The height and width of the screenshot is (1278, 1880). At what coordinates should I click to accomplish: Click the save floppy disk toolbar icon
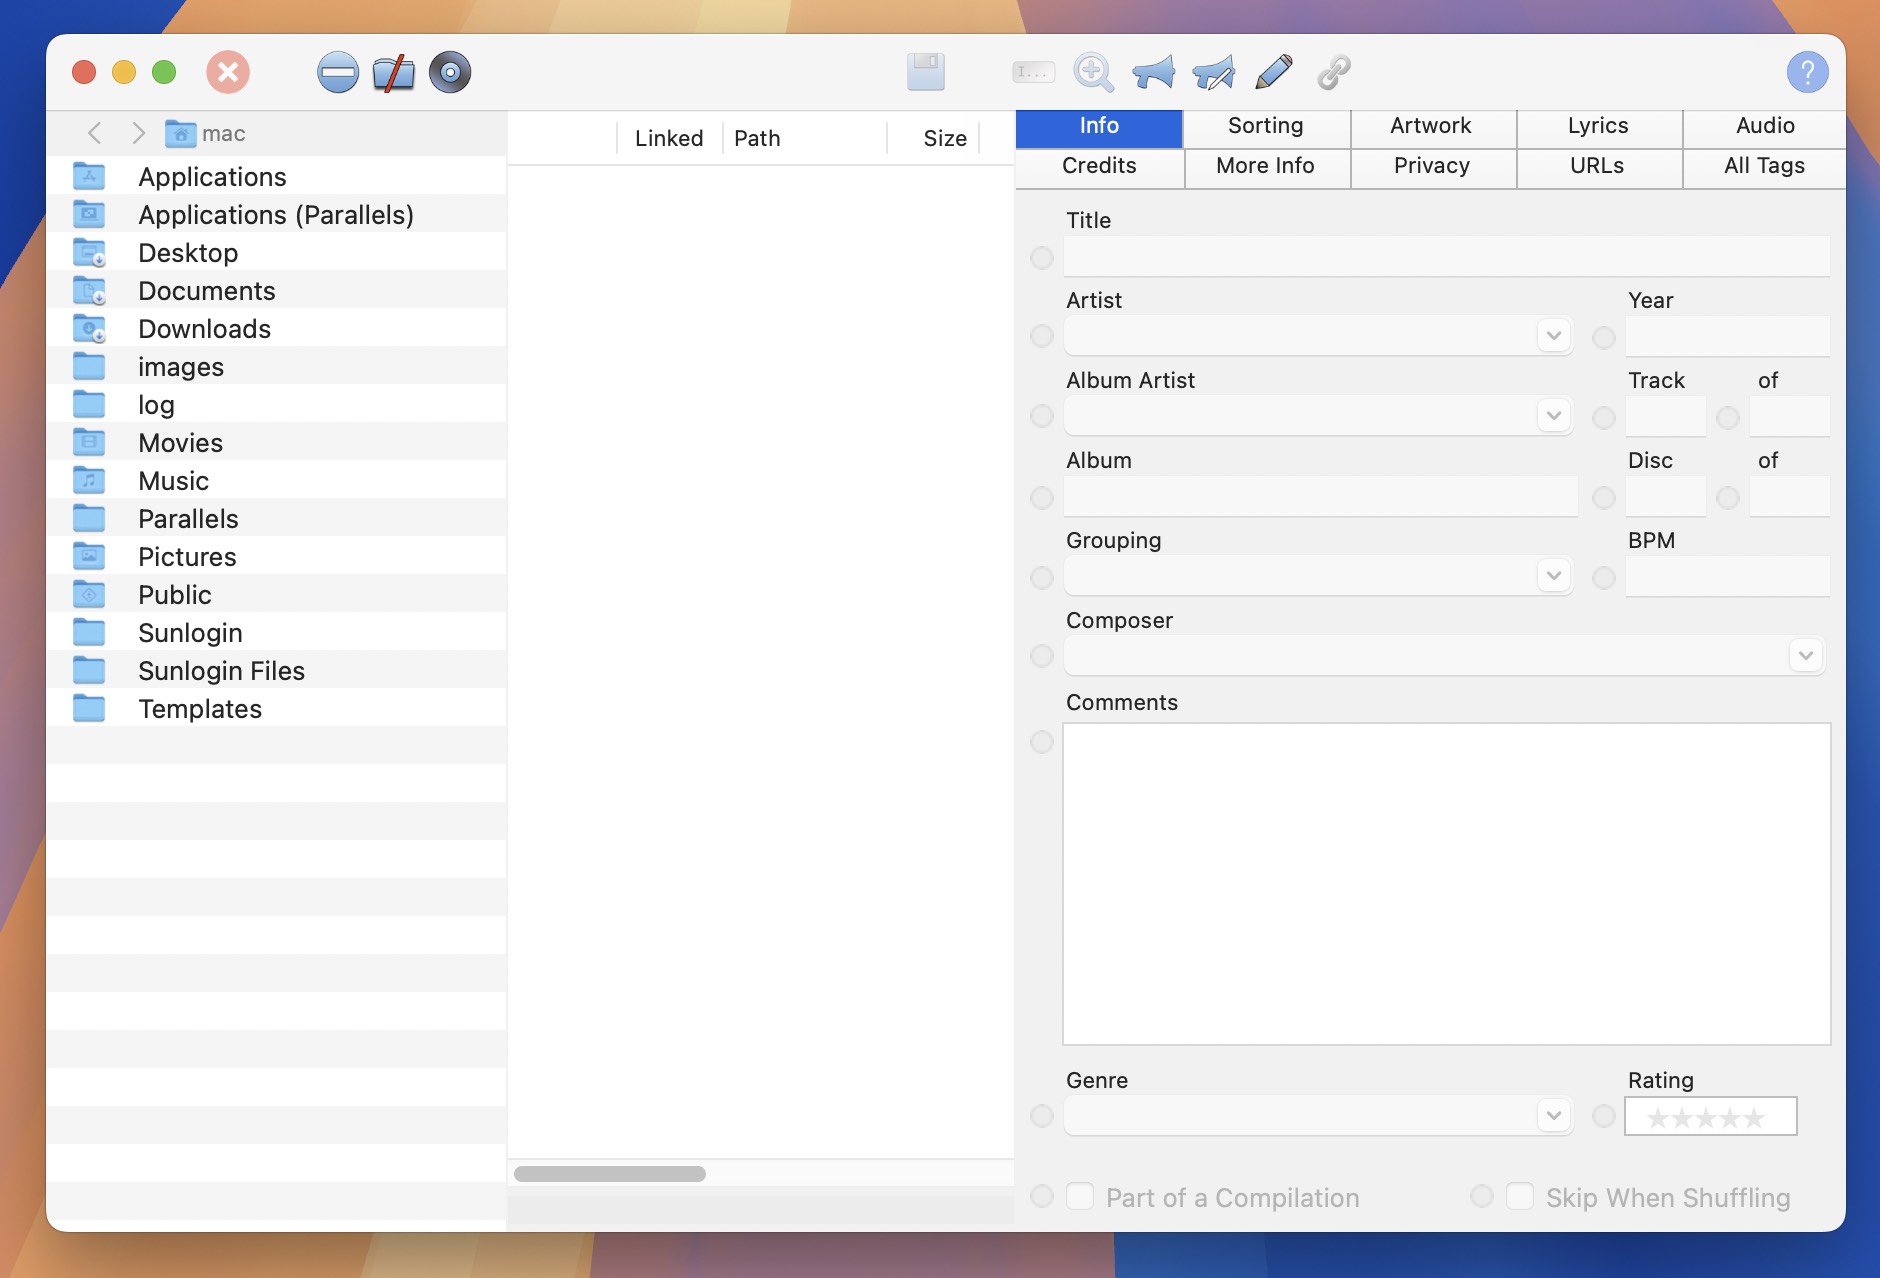923,72
